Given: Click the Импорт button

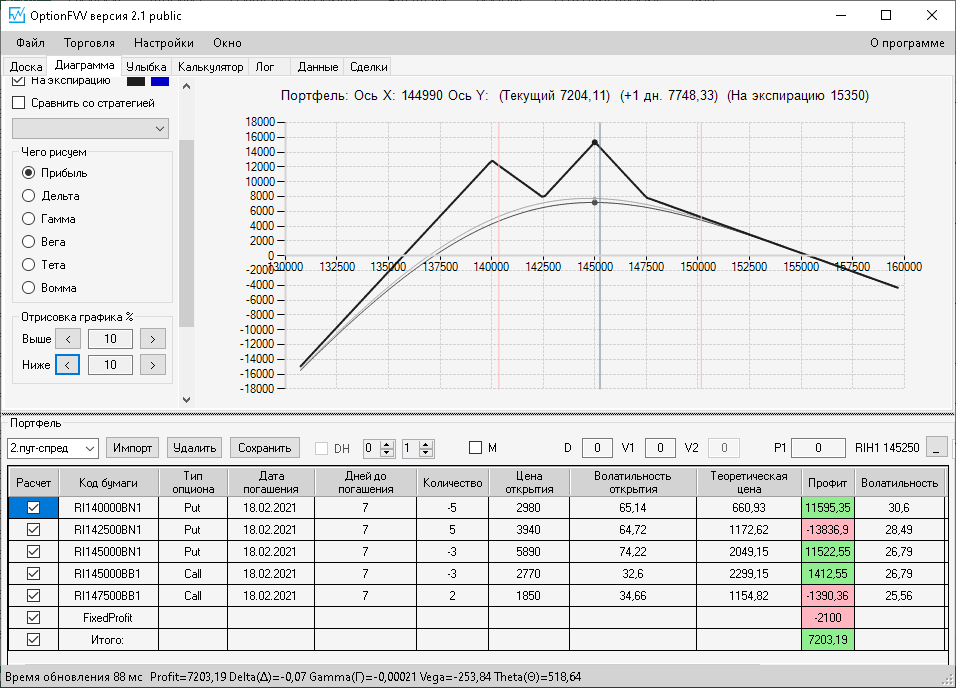Looking at the screenshot, I should [132, 448].
